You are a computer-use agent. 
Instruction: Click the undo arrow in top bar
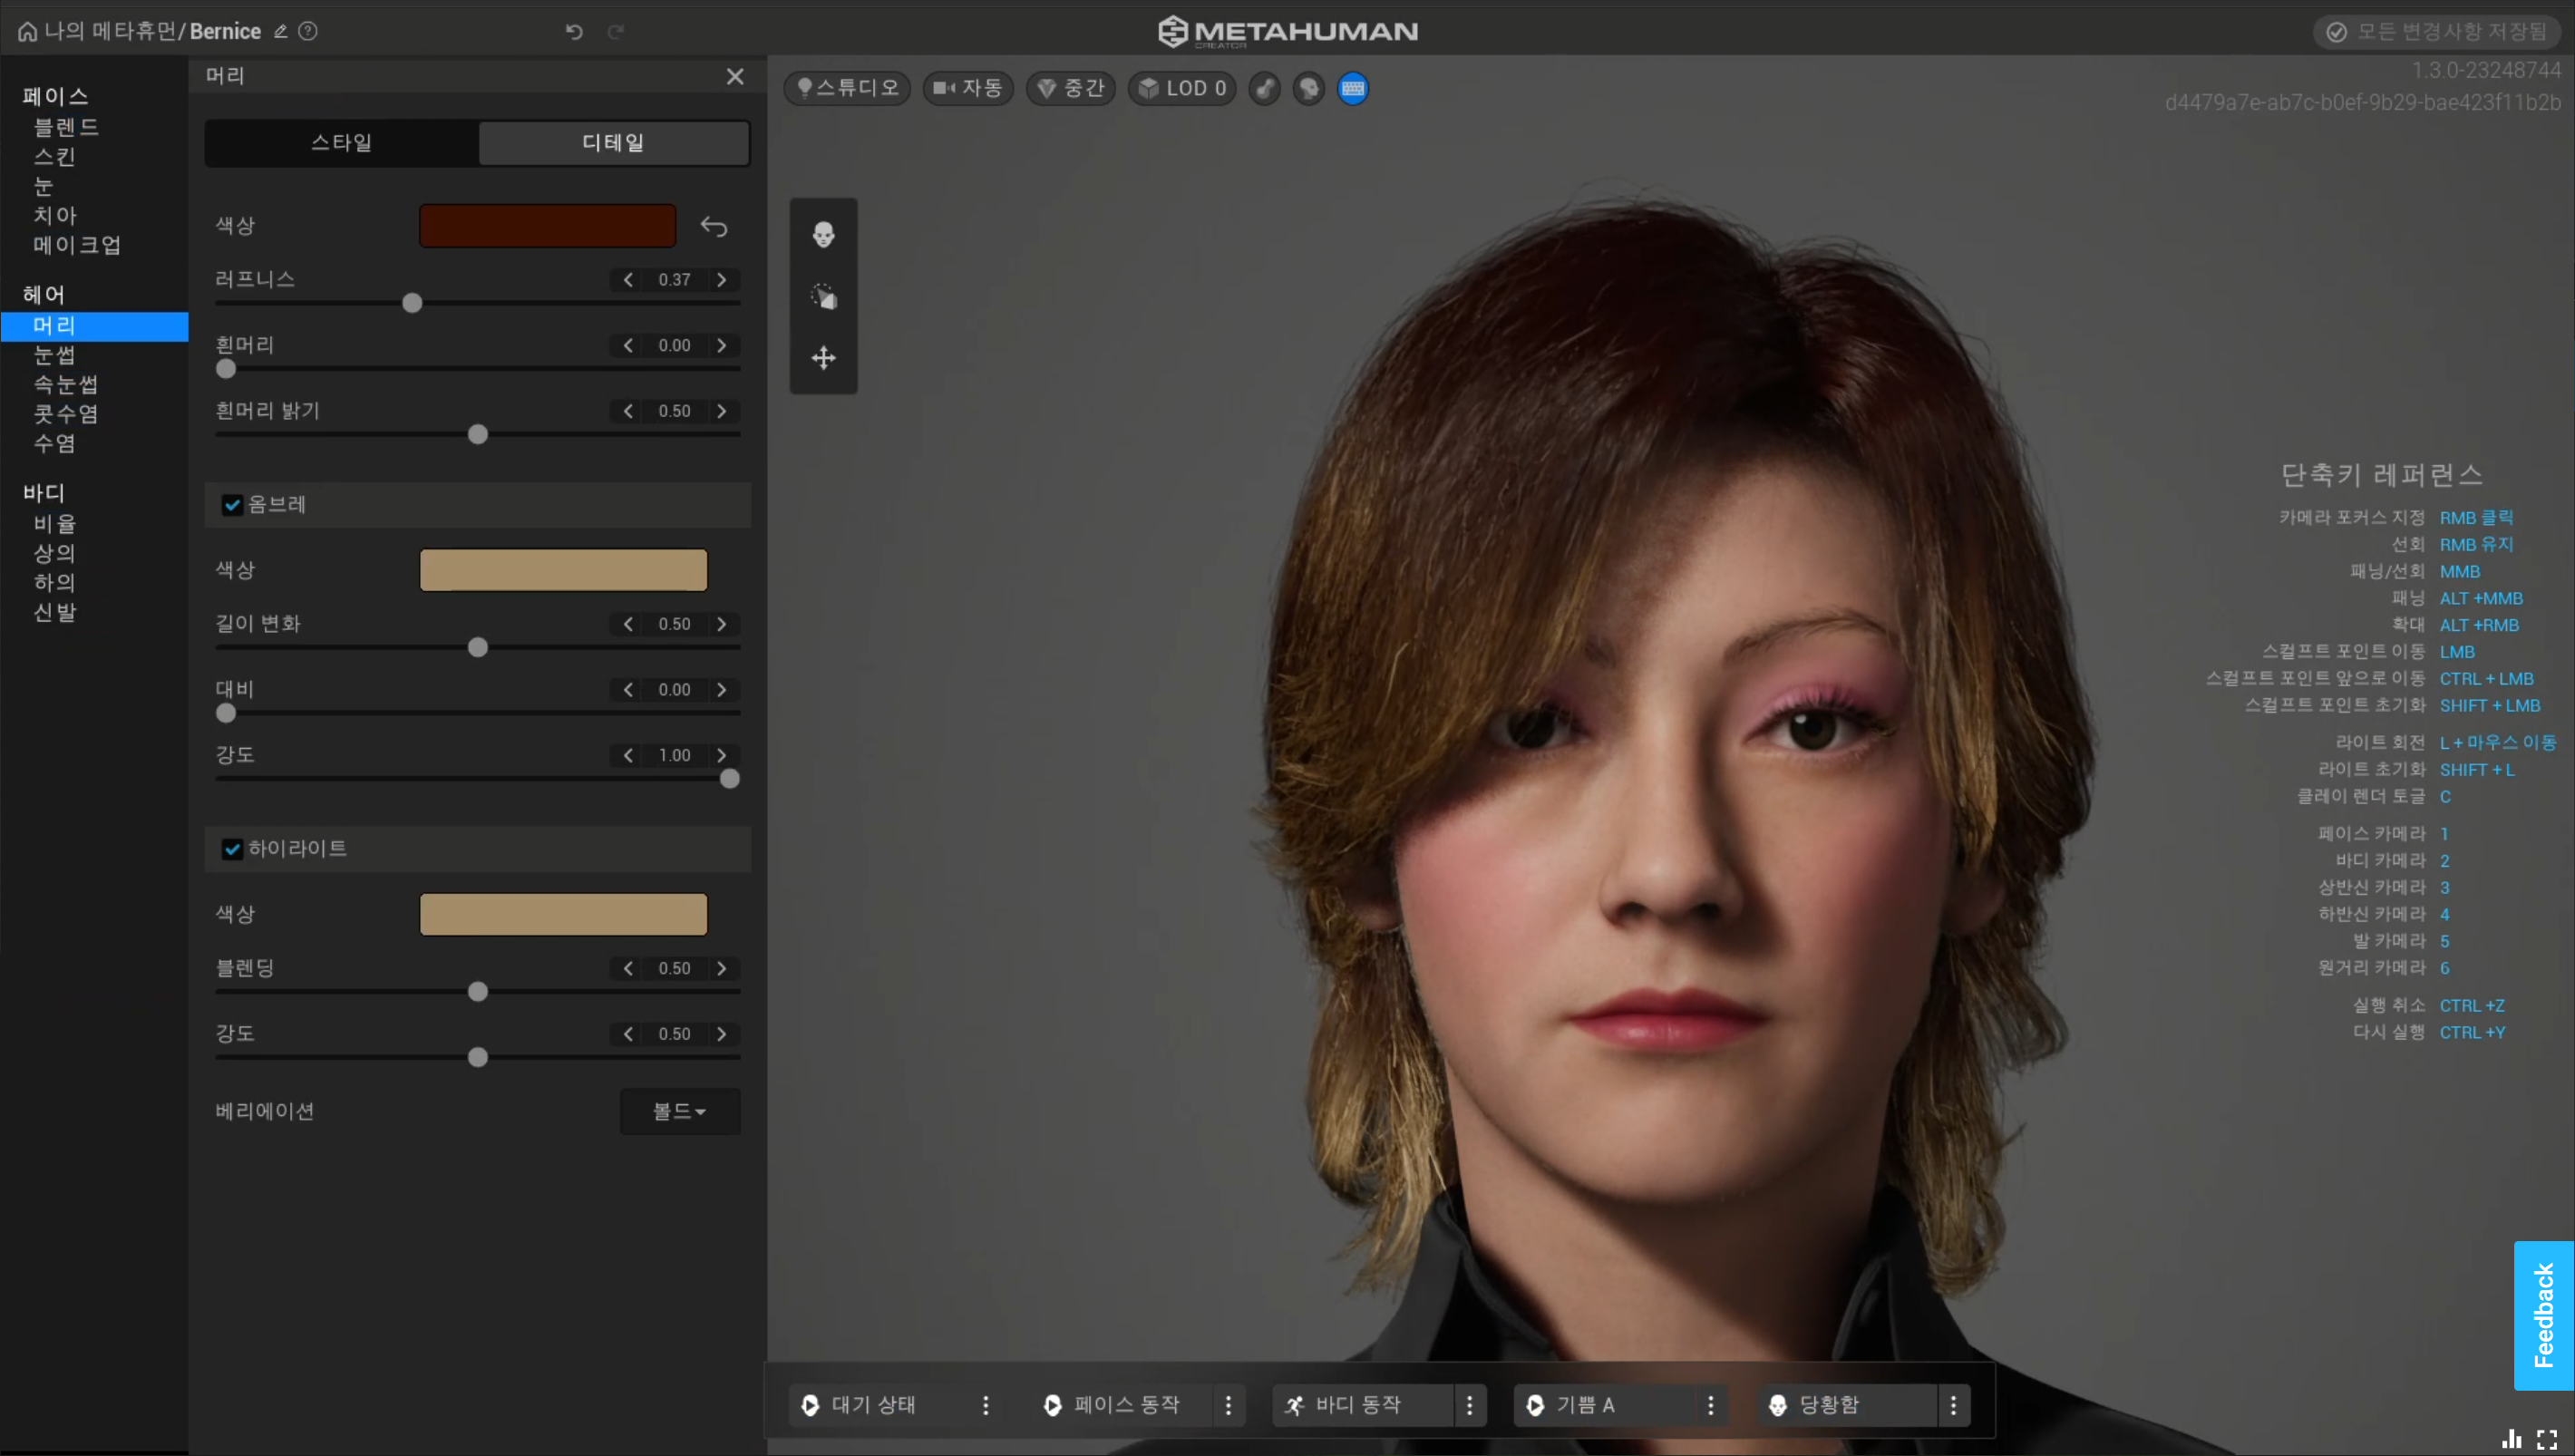click(x=574, y=31)
